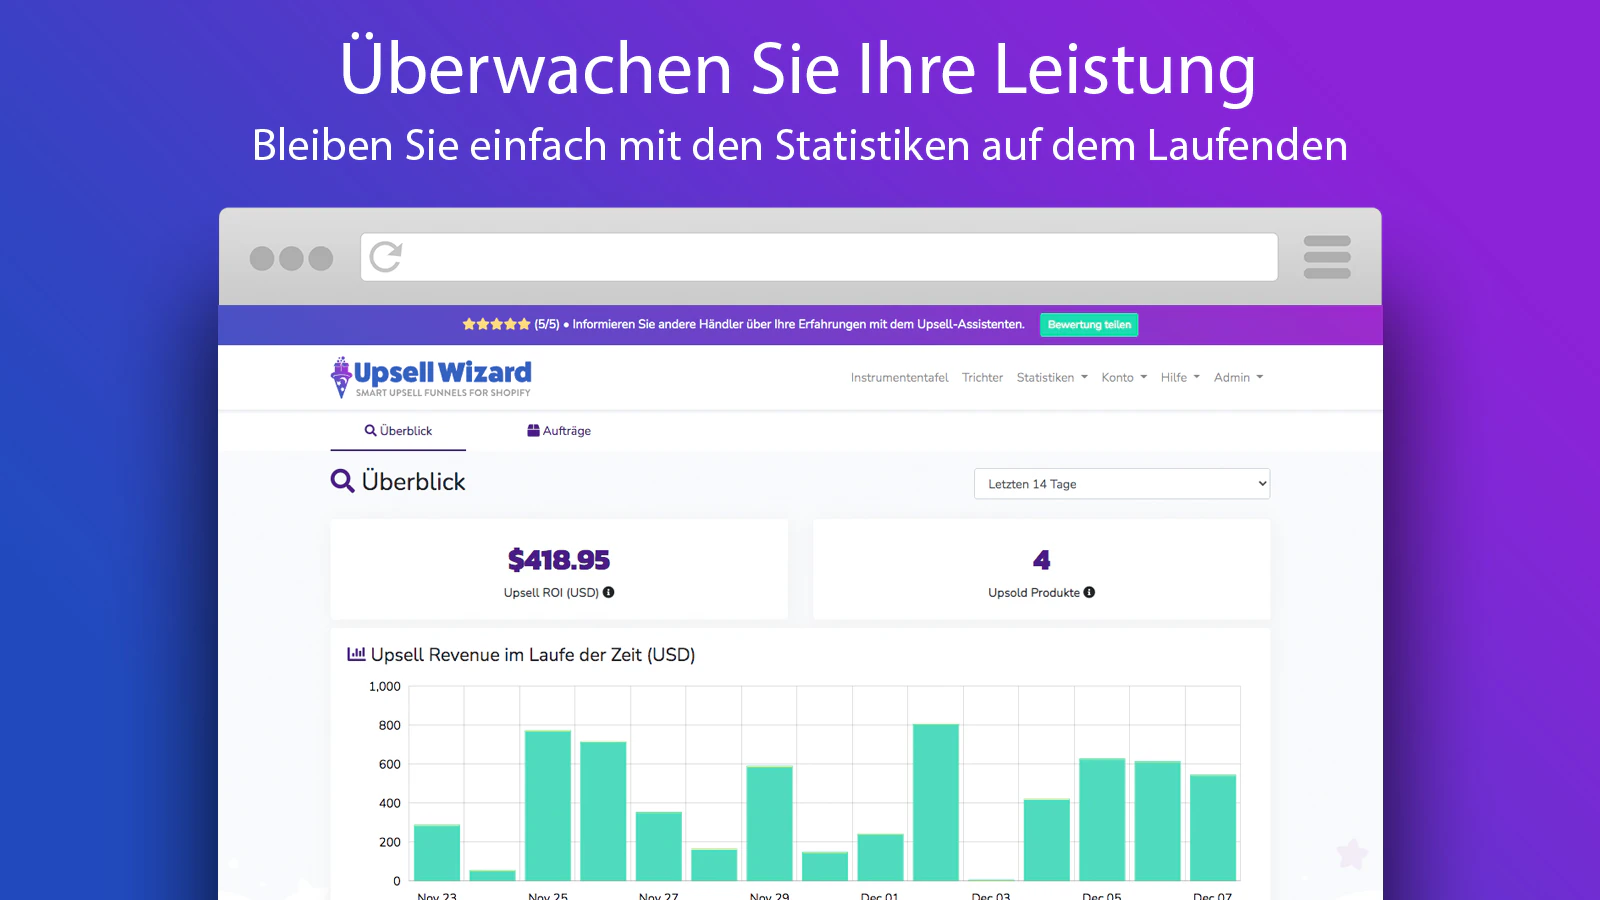Open the Trichter nav link
This screenshot has width=1600, height=900.
982,377
